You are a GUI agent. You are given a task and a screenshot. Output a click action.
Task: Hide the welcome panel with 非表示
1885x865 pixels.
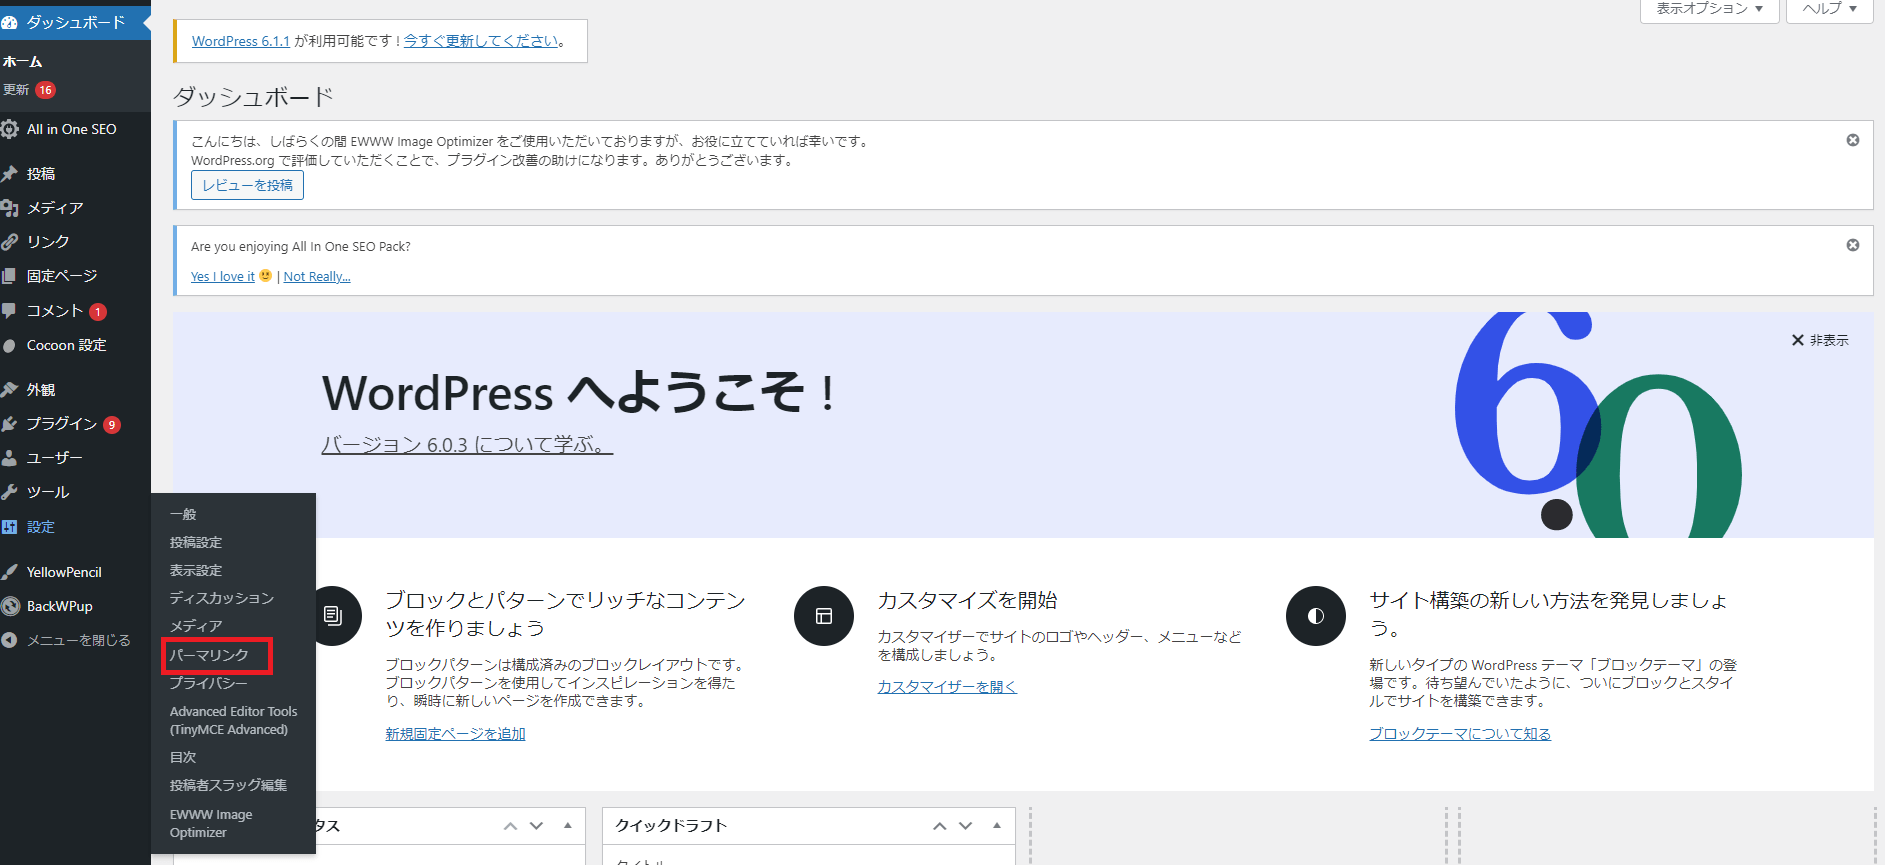[x=1820, y=340]
